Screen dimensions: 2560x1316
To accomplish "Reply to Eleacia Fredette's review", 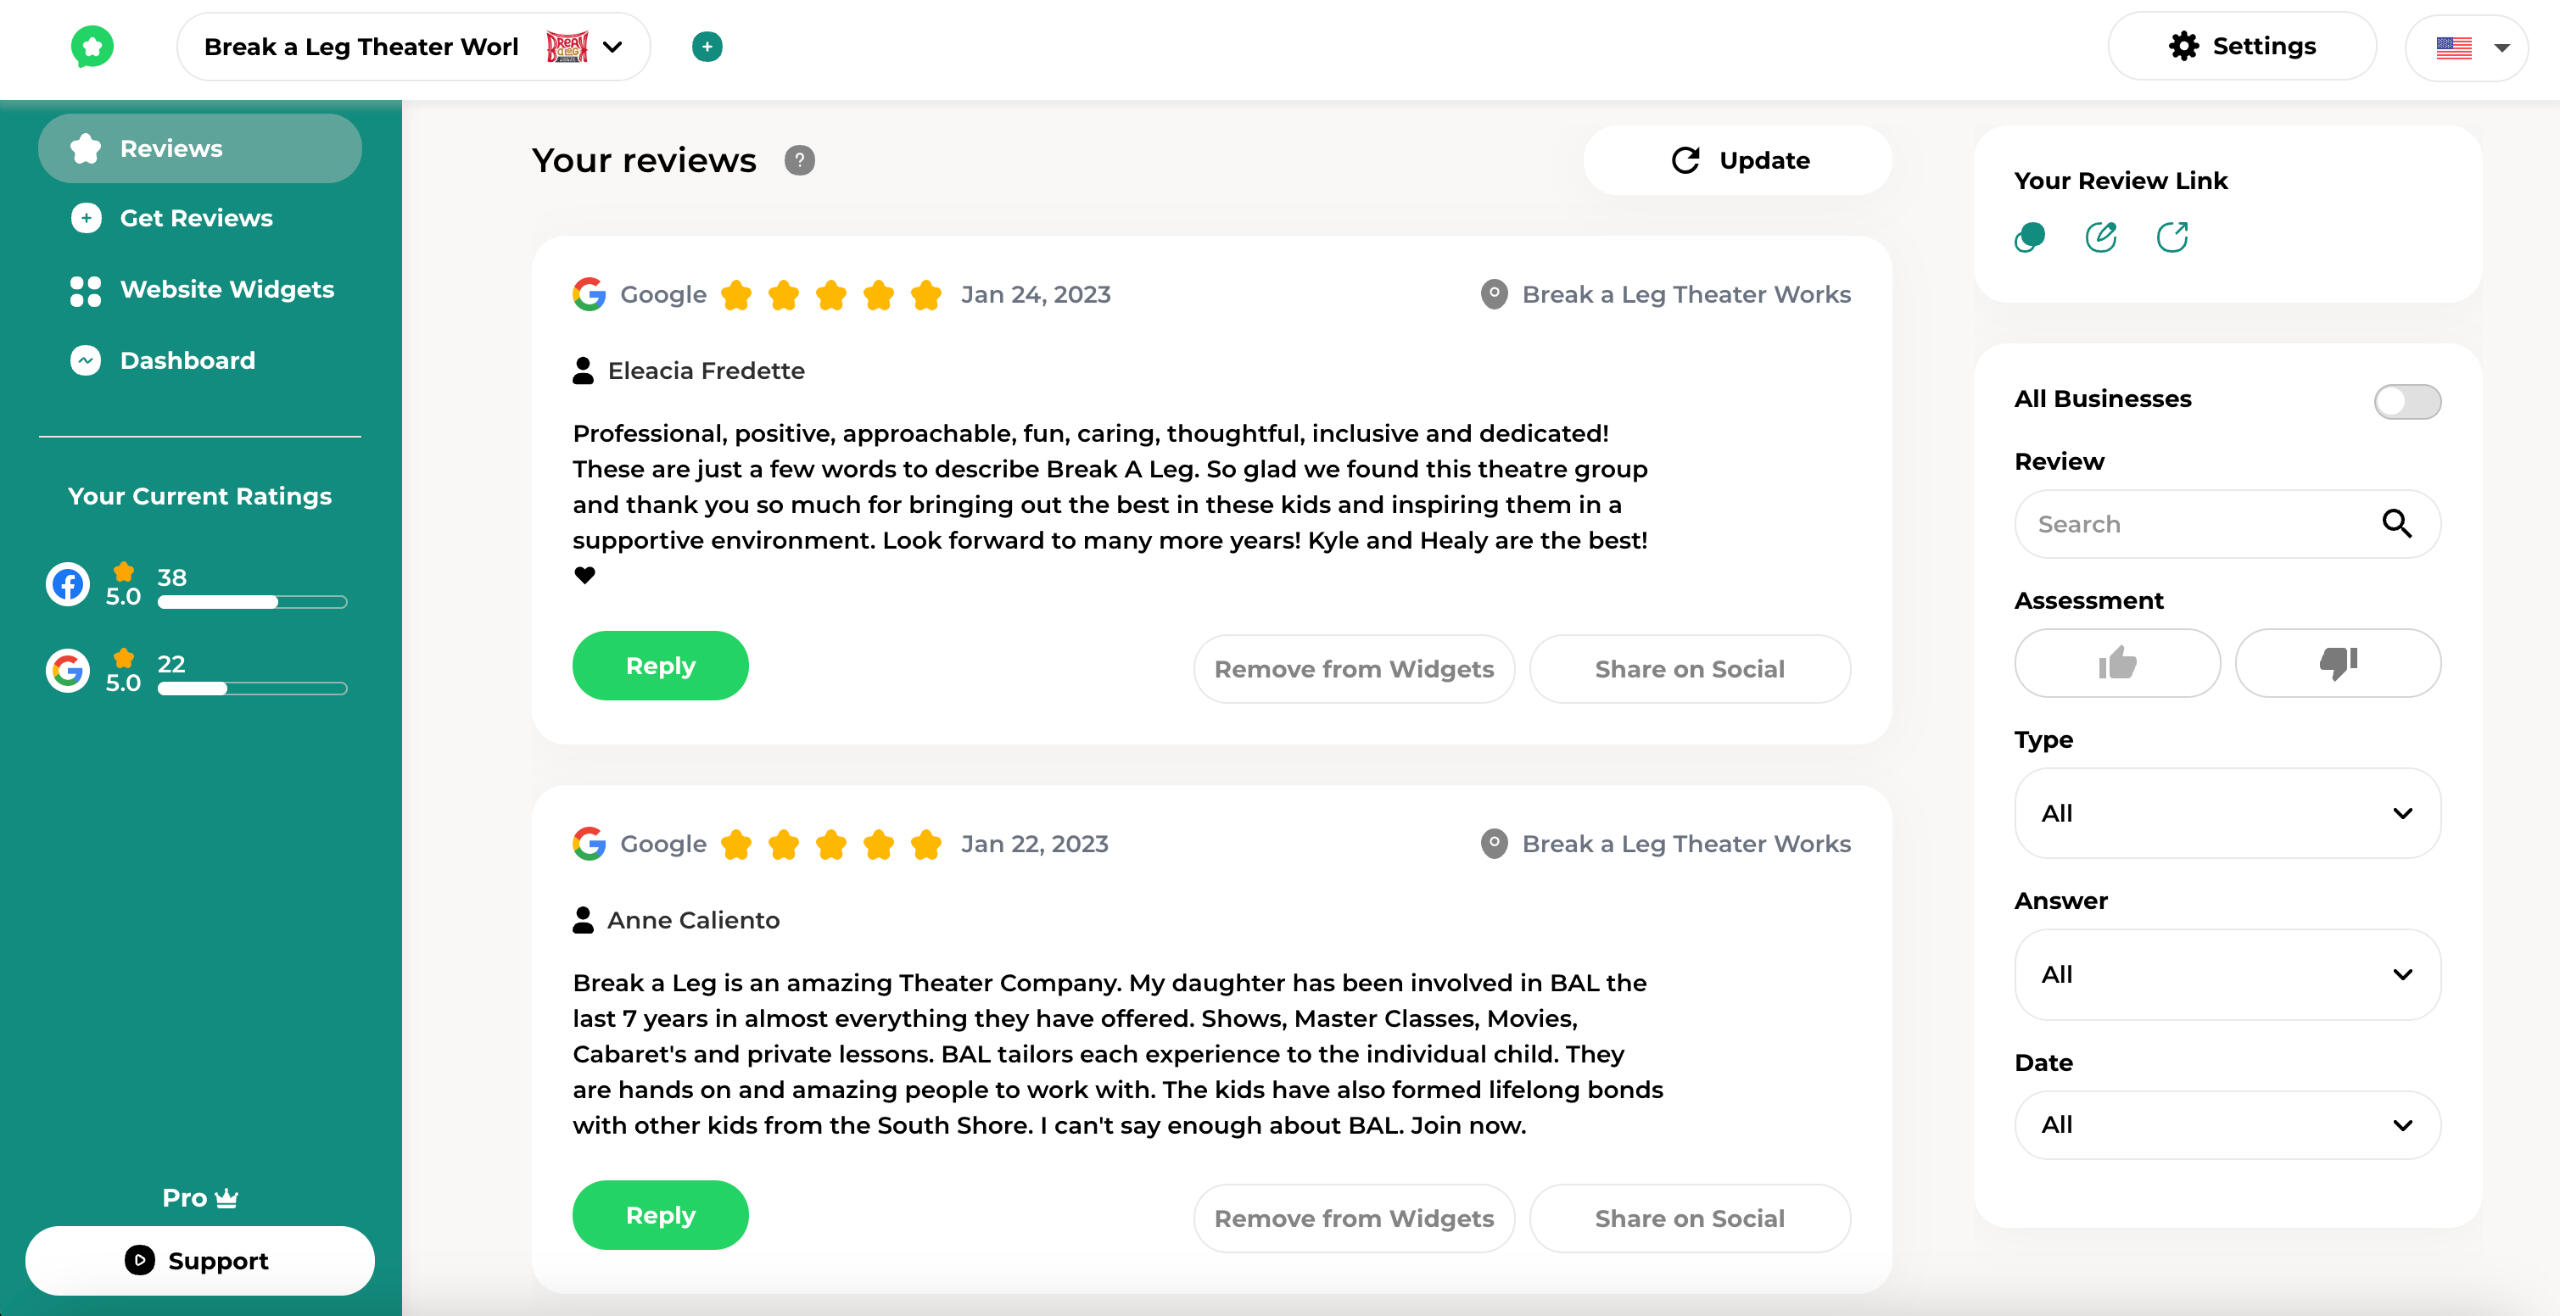I will [x=660, y=666].
